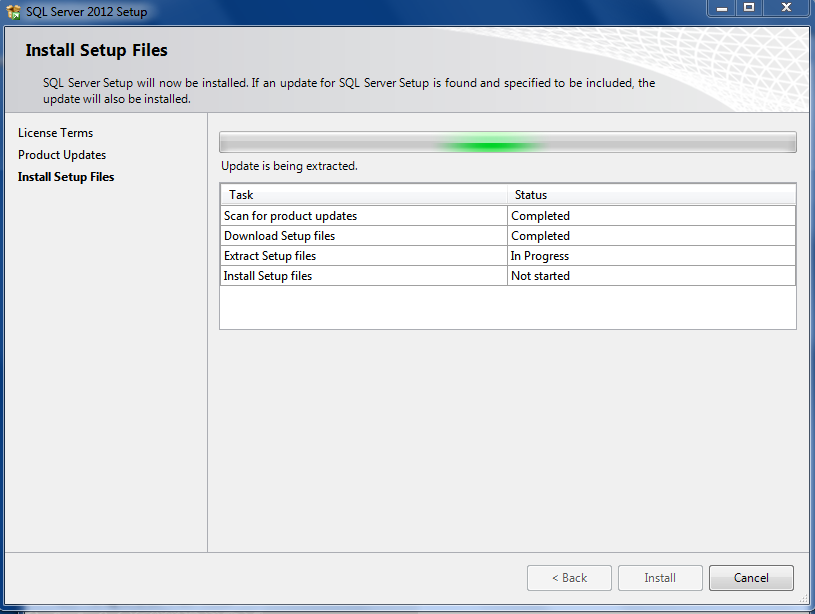Click the SQL Server Setup title bar icon

[13, 11]
